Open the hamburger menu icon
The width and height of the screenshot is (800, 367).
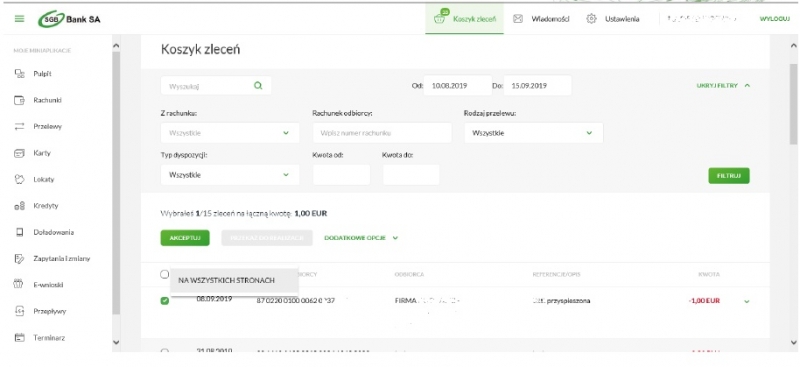(x=19, y=19)
